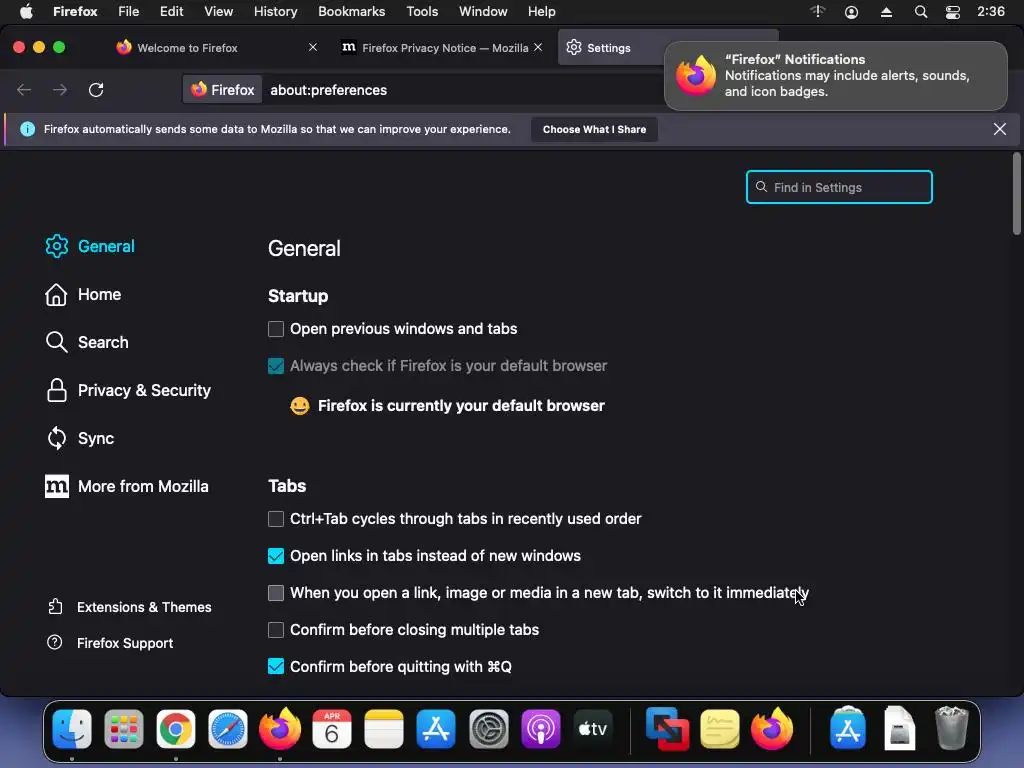Go forward with the forward arrow
Screen dimensions: 1024x768
60,90
